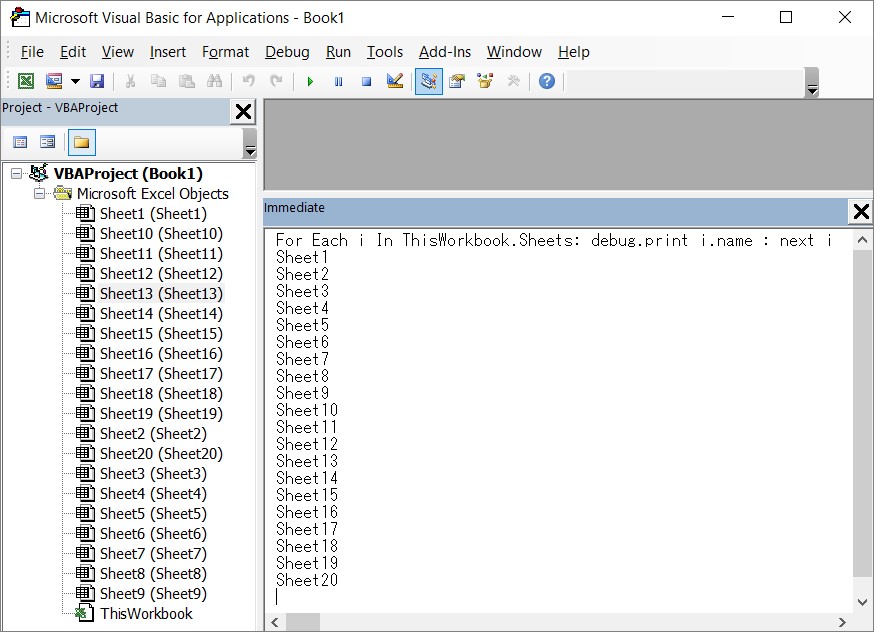Click the Sheet15 worksheet icon in tree
This screenshot has width=874, height=632.
point(85,333)
